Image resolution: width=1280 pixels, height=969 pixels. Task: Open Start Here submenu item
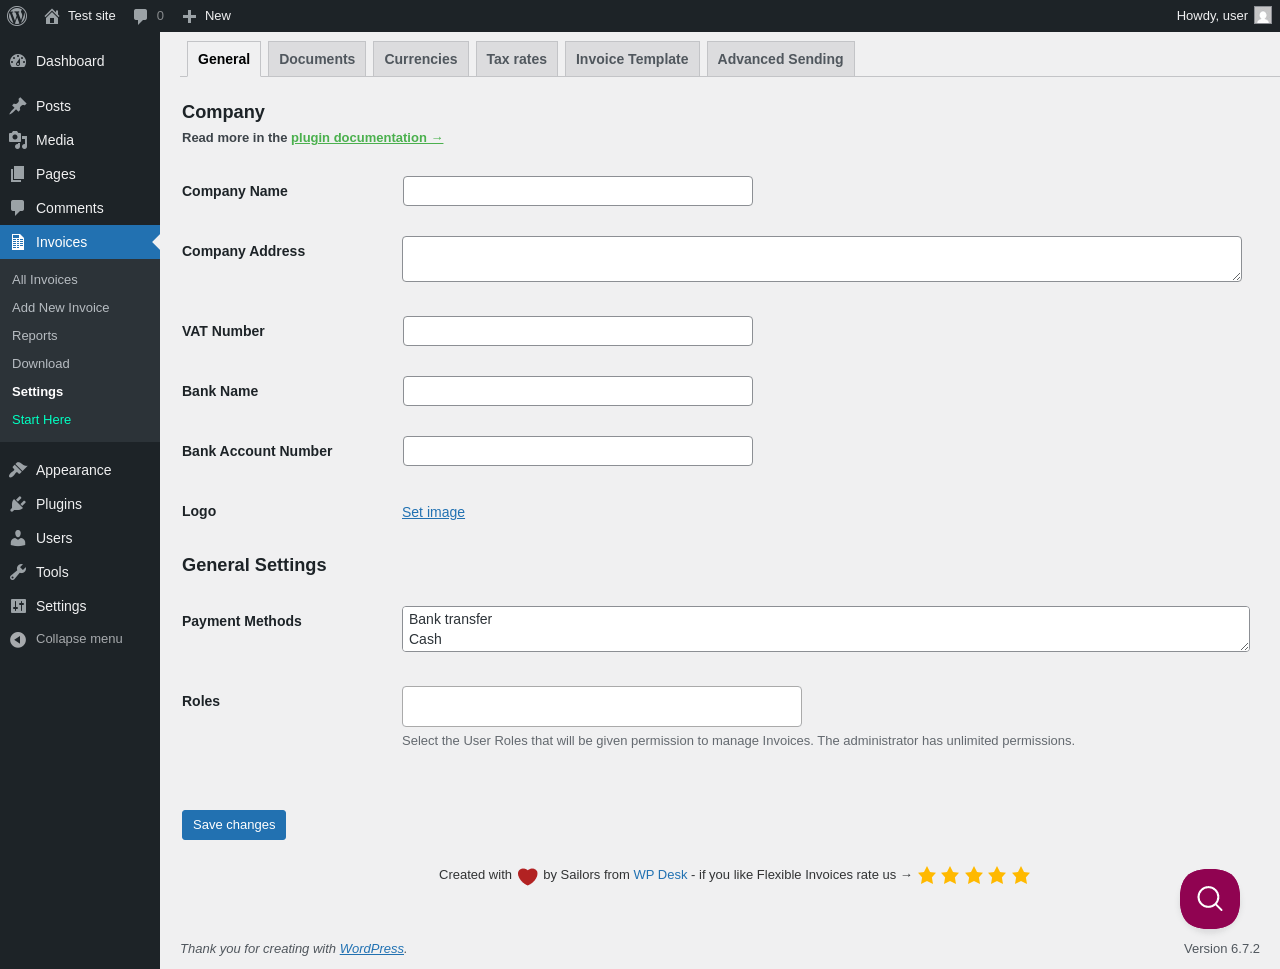click(x=42, y=420)
